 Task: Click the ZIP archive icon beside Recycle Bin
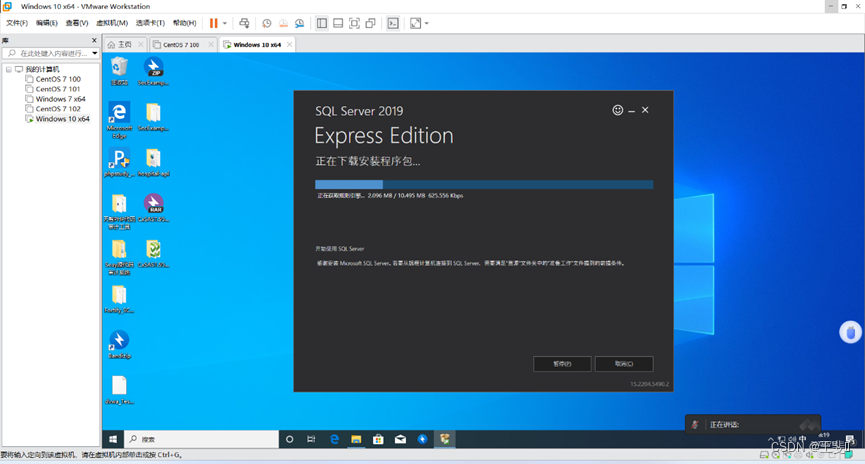(x=153, y=71)
